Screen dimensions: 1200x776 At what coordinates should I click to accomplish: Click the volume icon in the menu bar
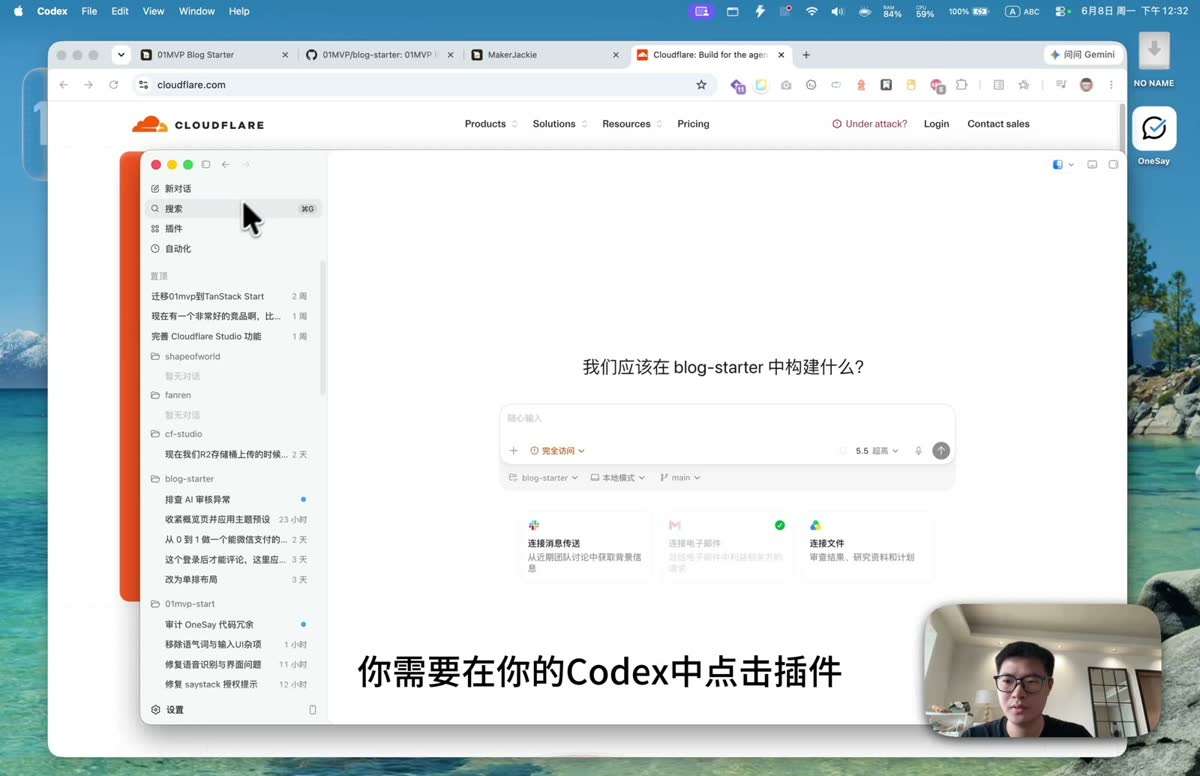[x=837, y=11]
